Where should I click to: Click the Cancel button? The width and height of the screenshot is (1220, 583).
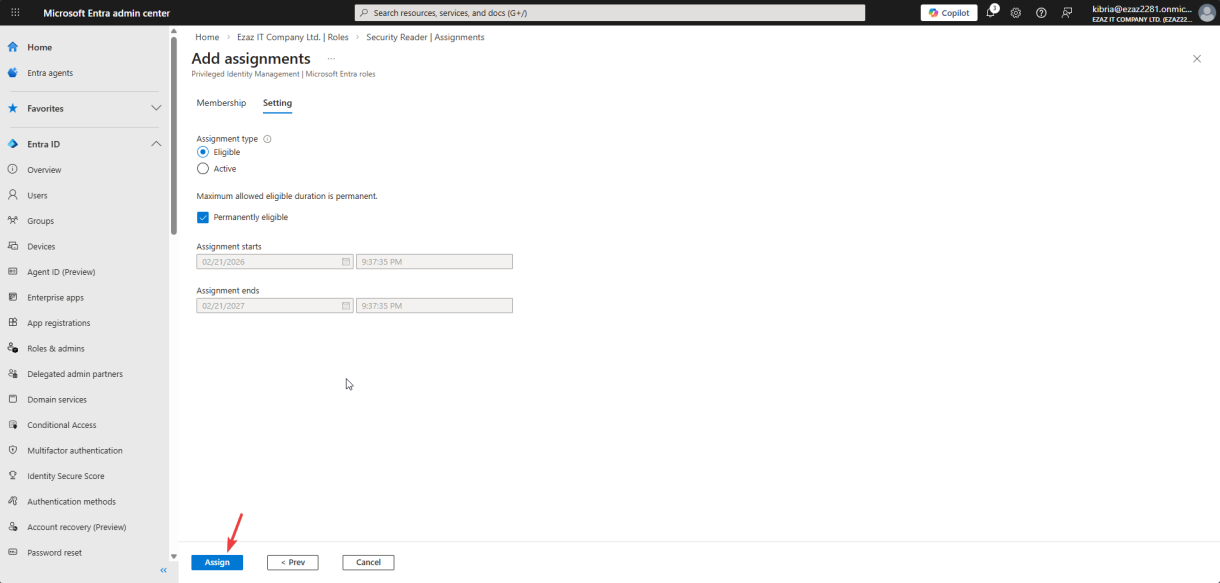tap(368, 562)
